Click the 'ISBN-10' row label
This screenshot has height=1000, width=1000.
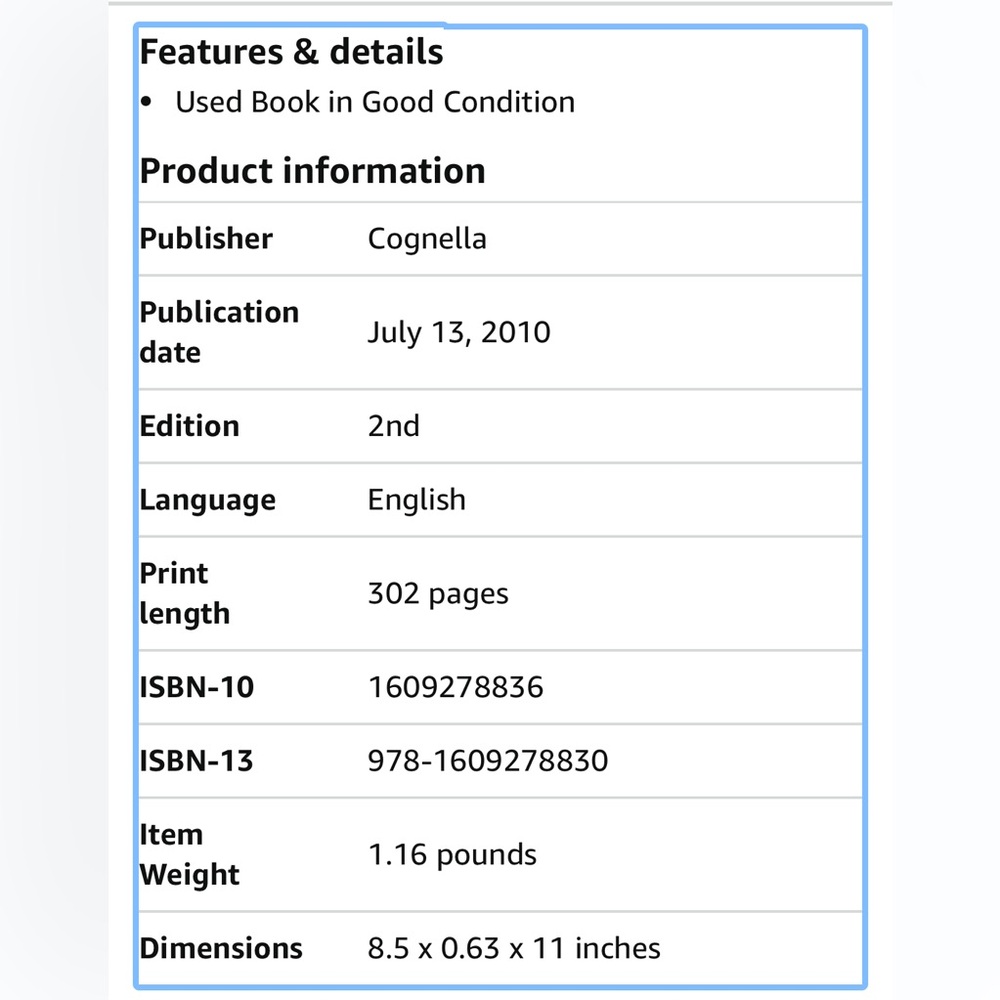pos(197,688)
